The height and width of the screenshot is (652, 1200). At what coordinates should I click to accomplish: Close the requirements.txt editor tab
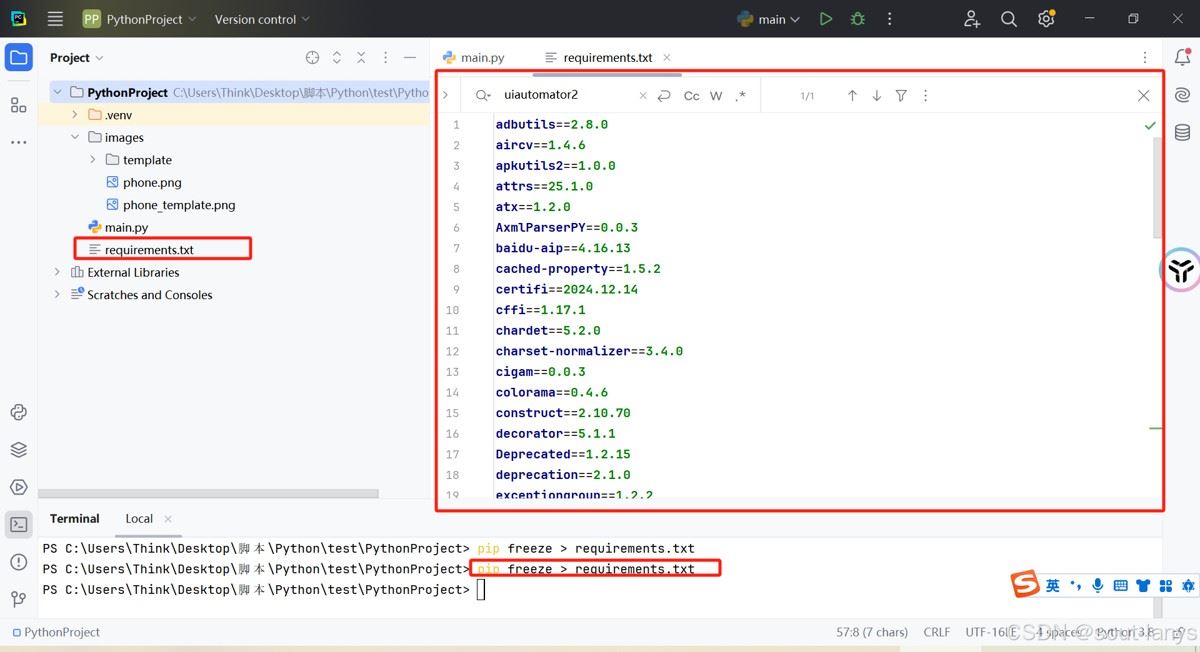coord(667,58)
